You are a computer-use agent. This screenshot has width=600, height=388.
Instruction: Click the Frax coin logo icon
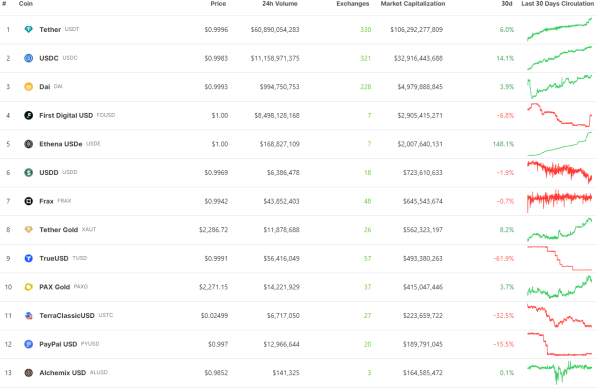tap(28, 201)
